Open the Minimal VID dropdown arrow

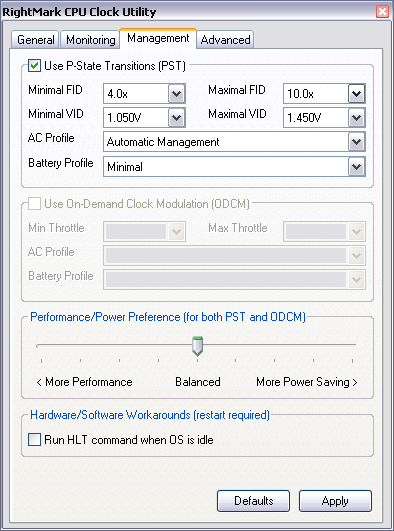pos(177,118)
